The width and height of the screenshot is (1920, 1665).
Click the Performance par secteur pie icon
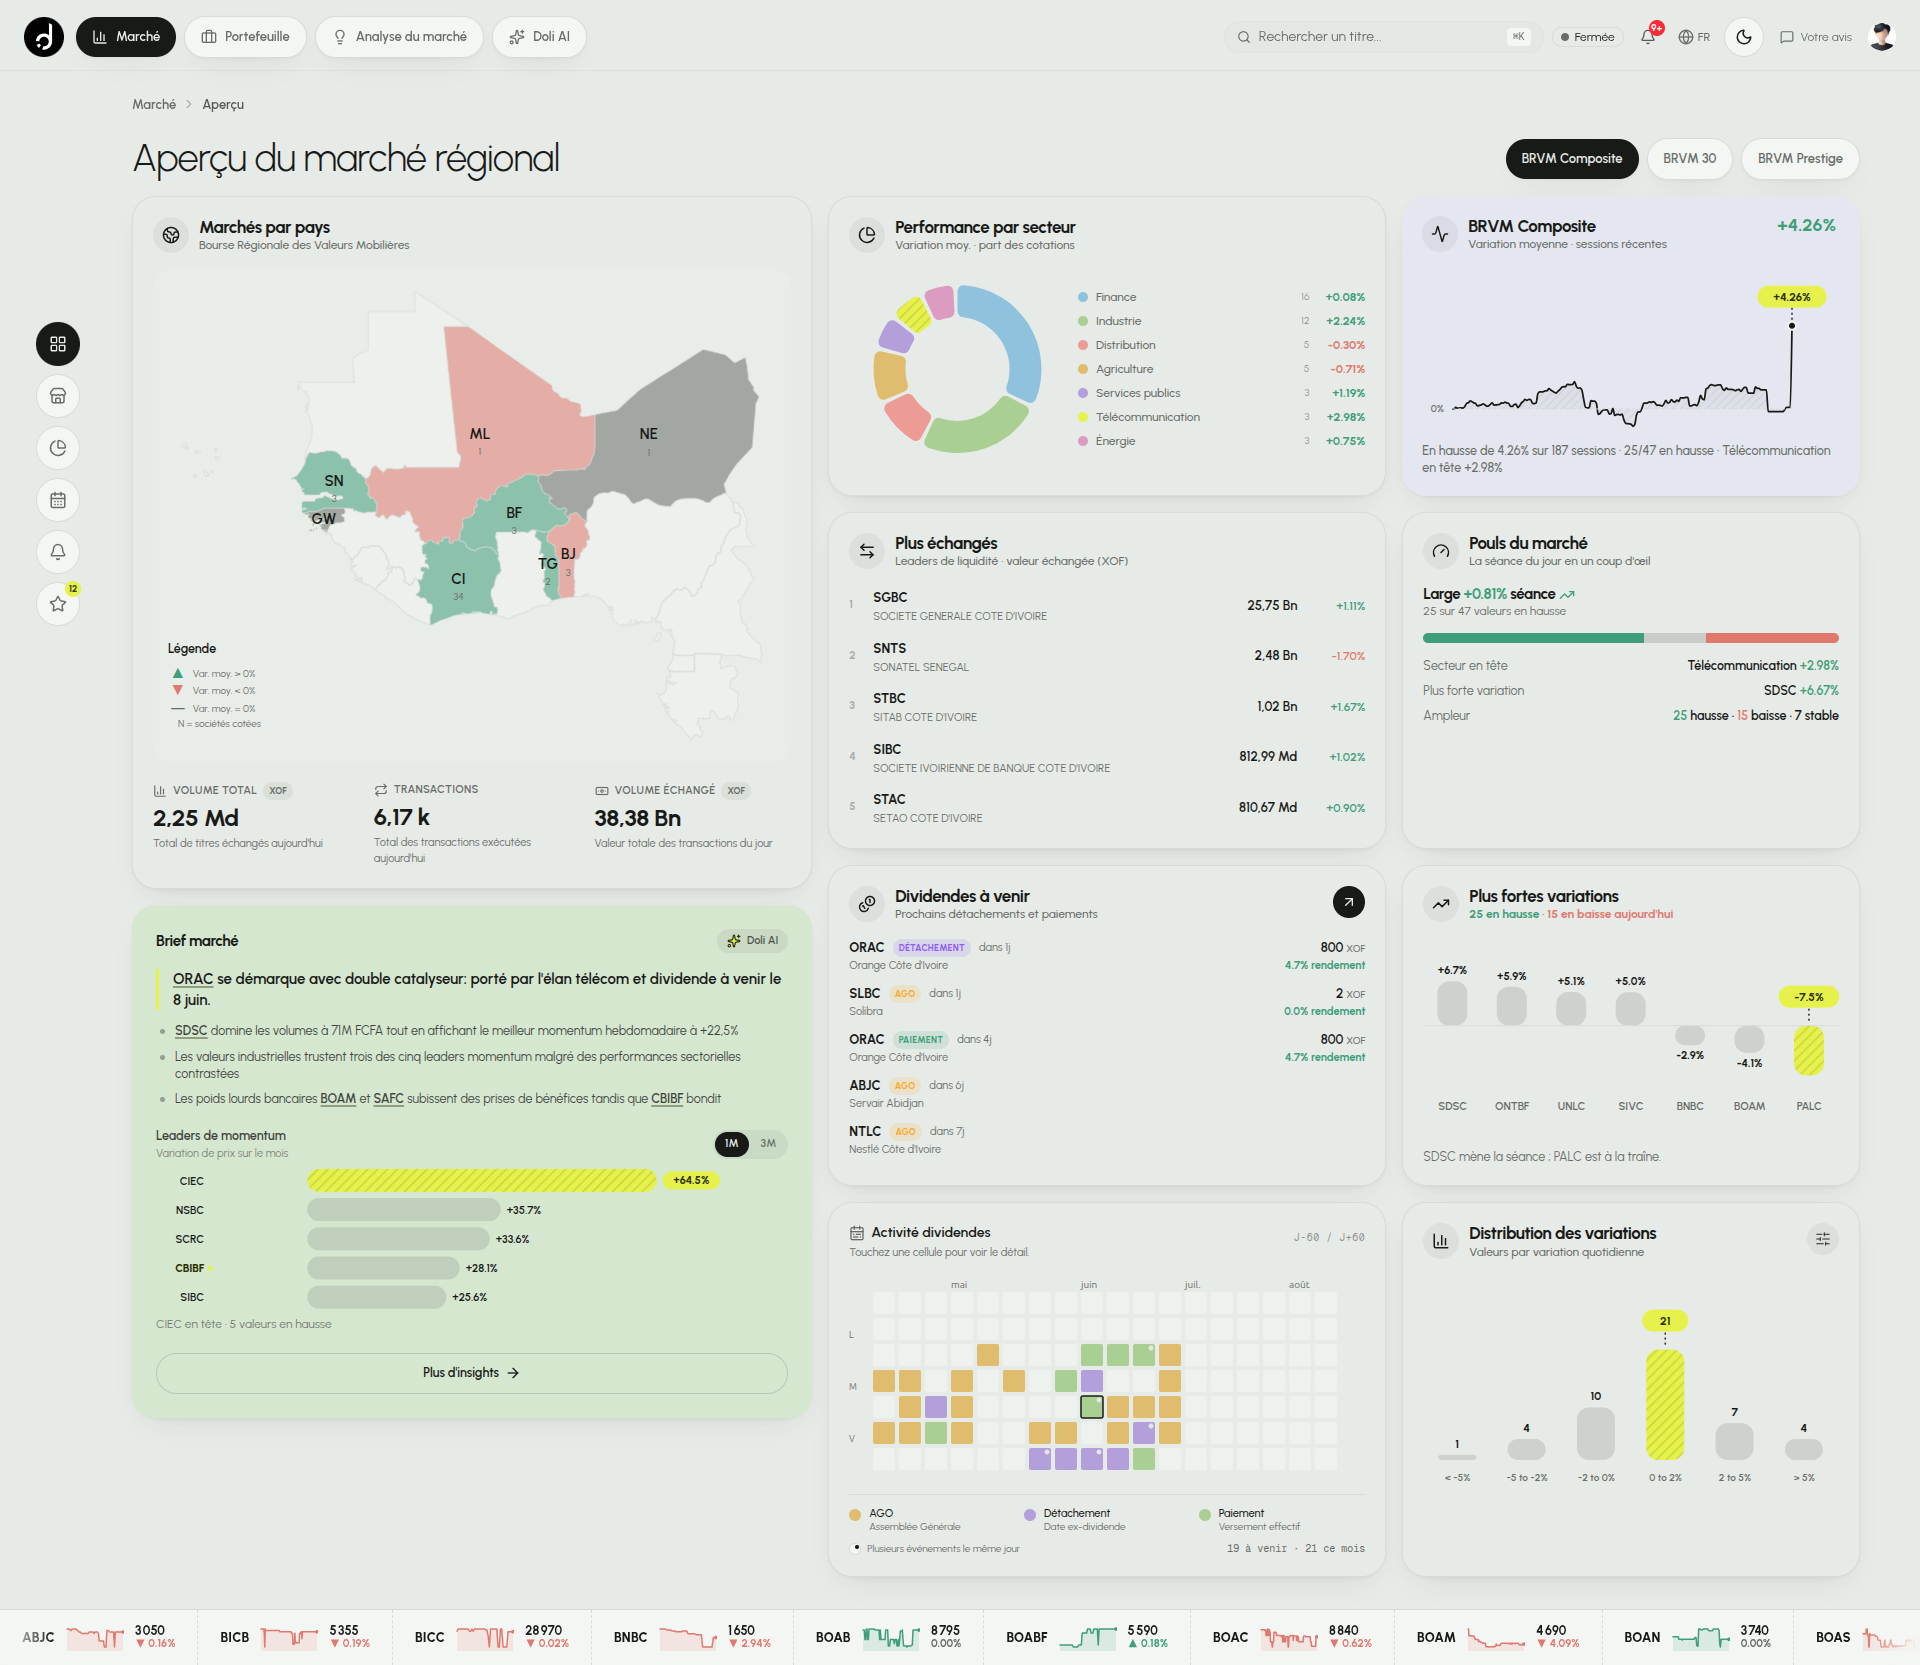point(867,235)
